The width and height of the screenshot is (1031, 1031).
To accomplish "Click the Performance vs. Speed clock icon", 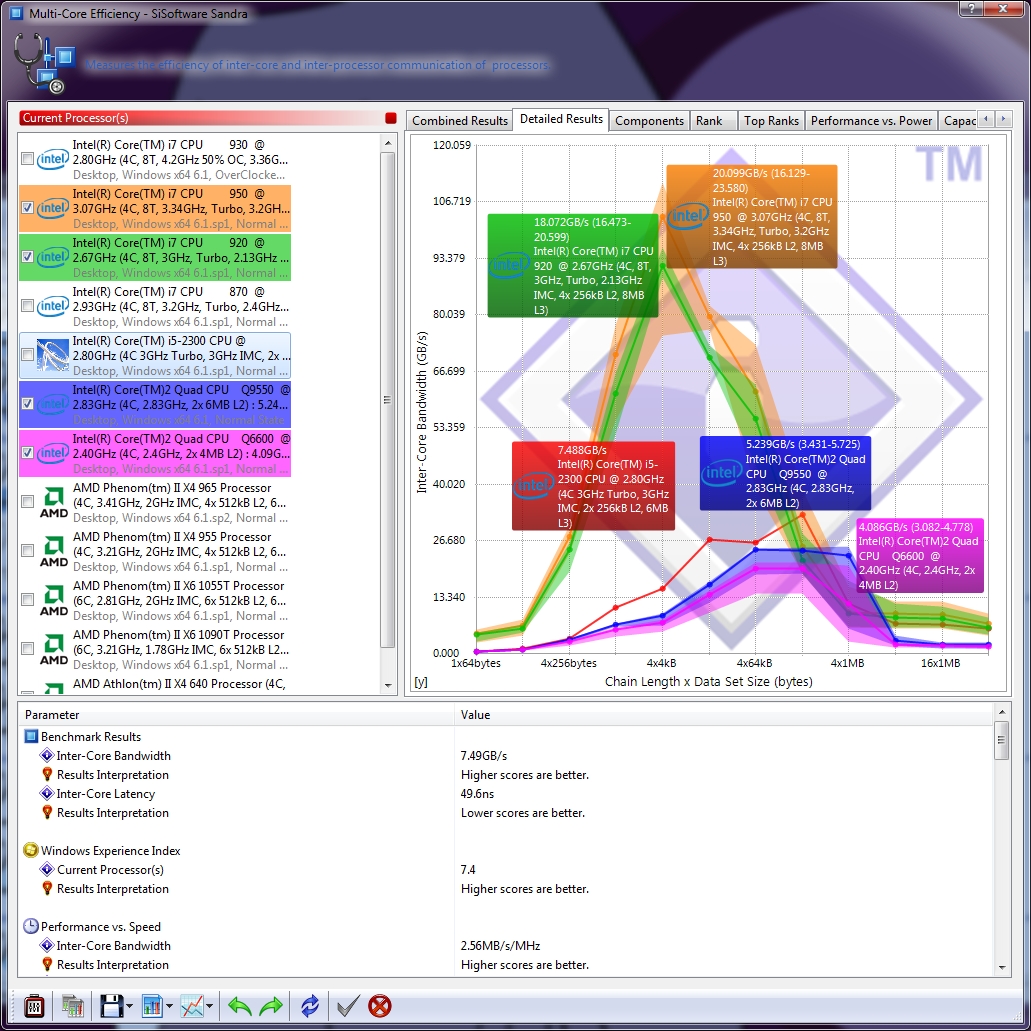I will click(30, 926).
